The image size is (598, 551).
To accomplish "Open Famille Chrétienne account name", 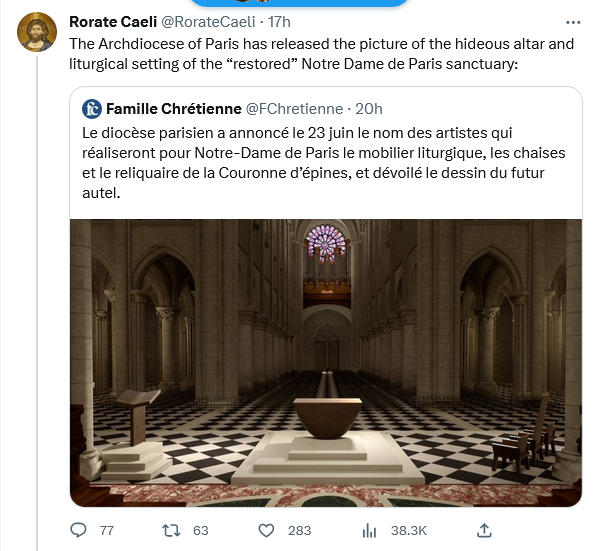I will click(174, 109).
